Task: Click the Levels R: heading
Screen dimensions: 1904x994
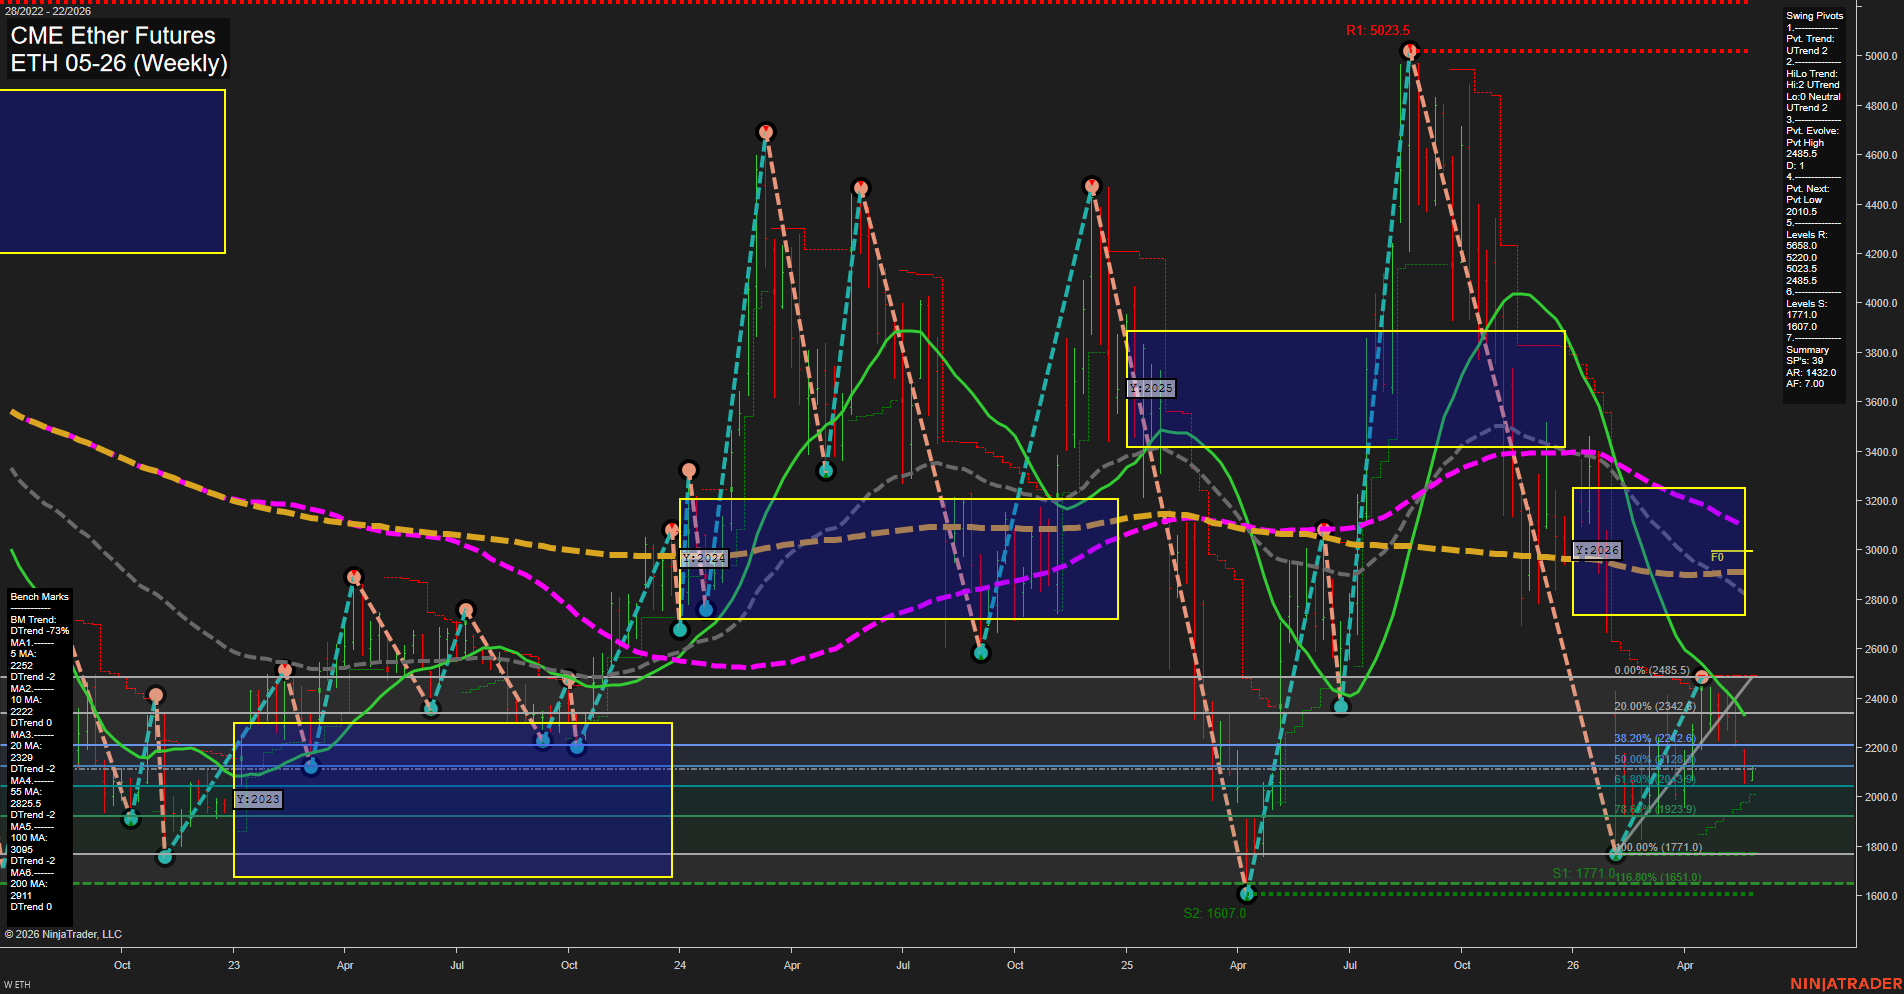Action: (x=1806, y=235)
